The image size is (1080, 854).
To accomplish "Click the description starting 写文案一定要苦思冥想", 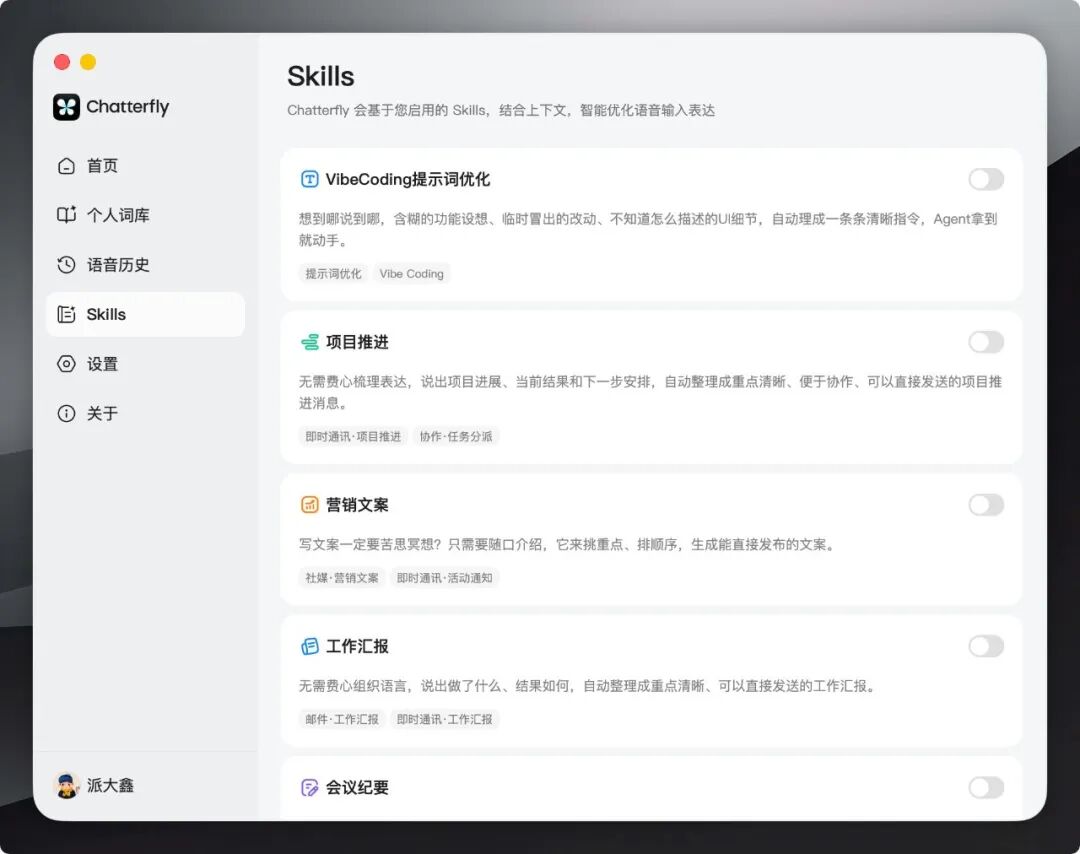I will pos(568,545).
